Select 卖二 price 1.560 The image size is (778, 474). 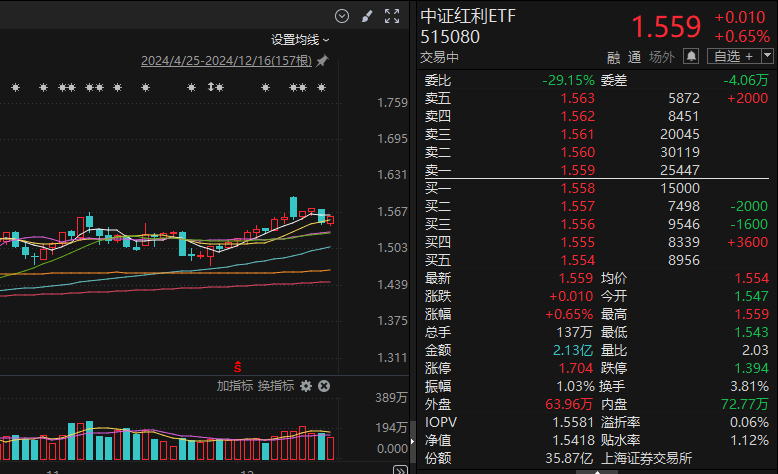(578, 152)
